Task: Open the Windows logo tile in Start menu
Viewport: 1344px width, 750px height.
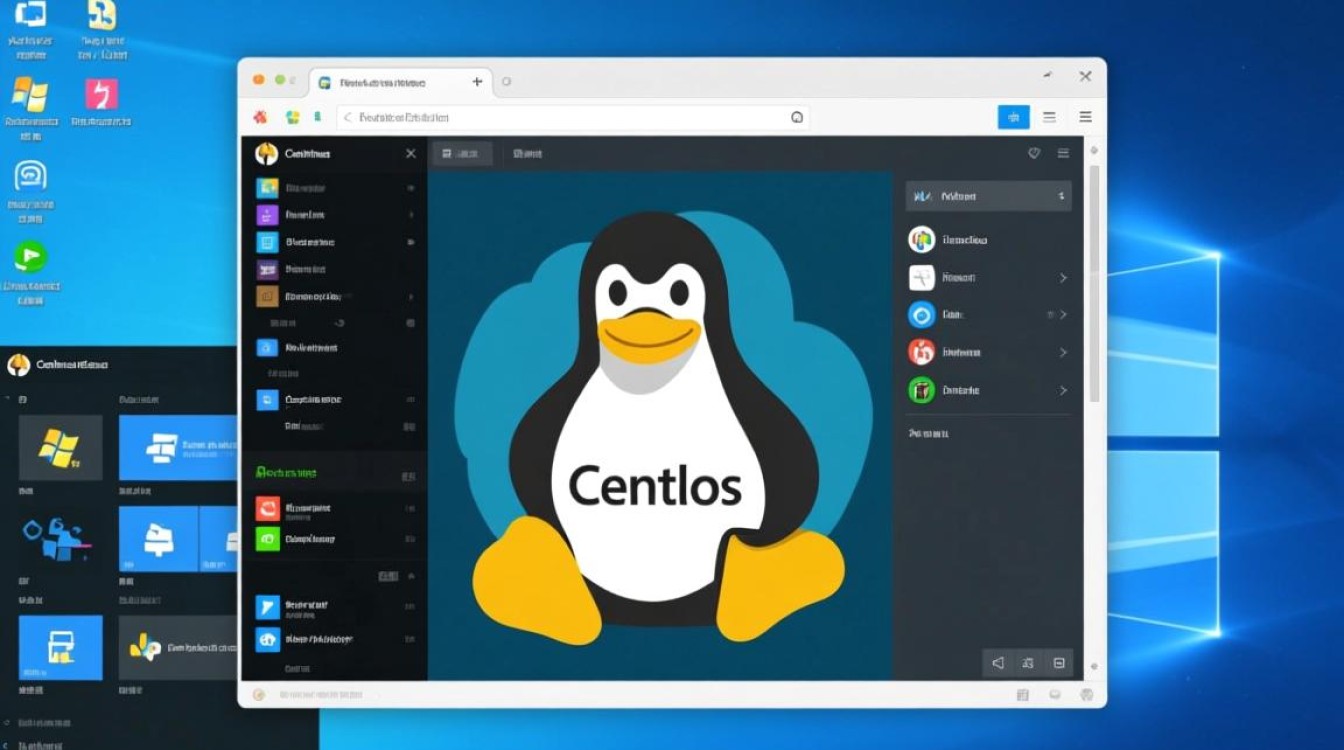Action: [60, 448]
